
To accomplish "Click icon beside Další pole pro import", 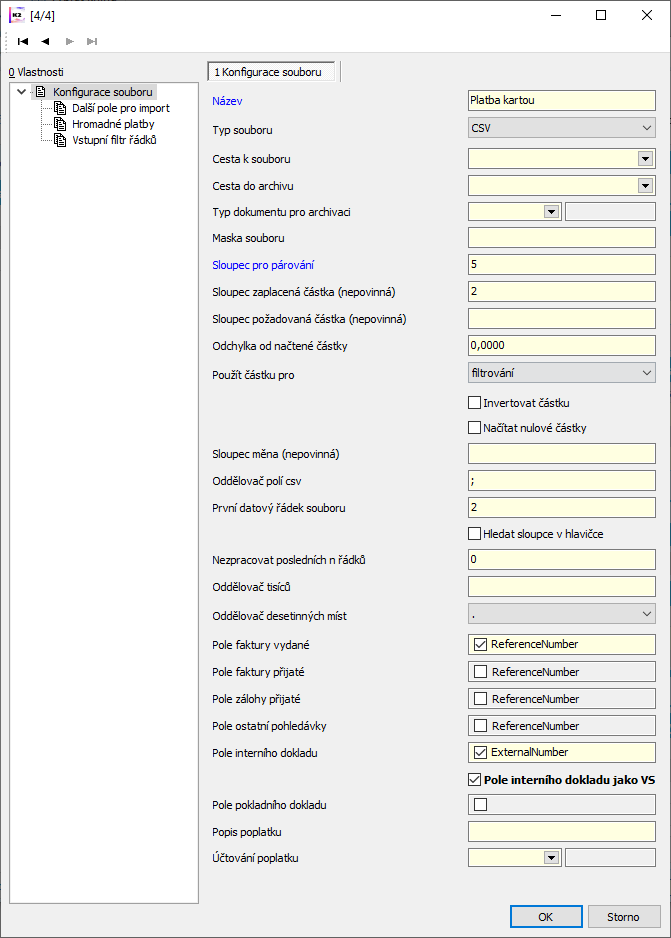I will coord(60,108).
